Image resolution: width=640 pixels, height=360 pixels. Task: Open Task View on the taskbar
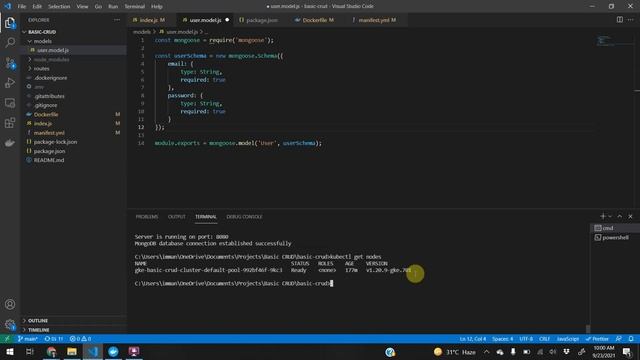click(30, 352)
